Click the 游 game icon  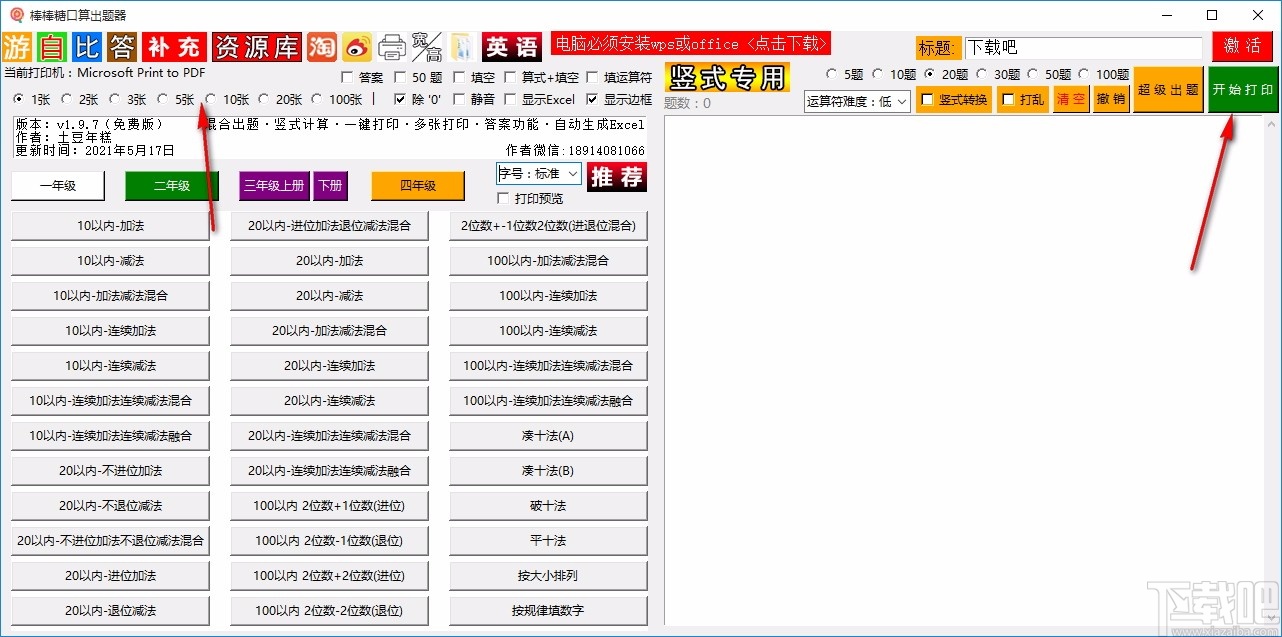coord(16,46)
